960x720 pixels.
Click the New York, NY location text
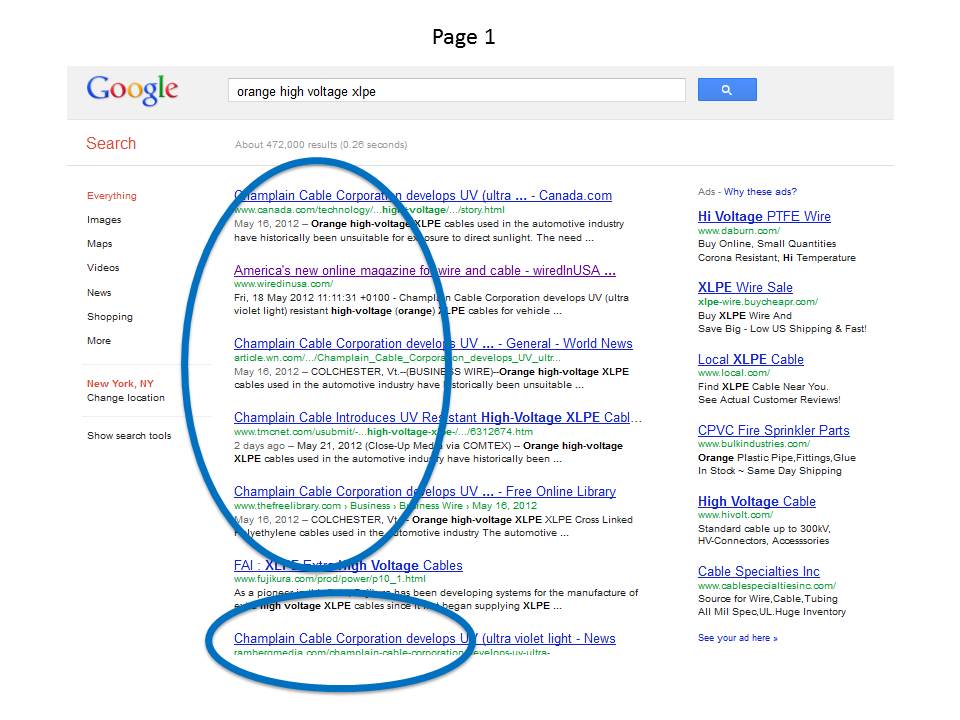(120, 383)
